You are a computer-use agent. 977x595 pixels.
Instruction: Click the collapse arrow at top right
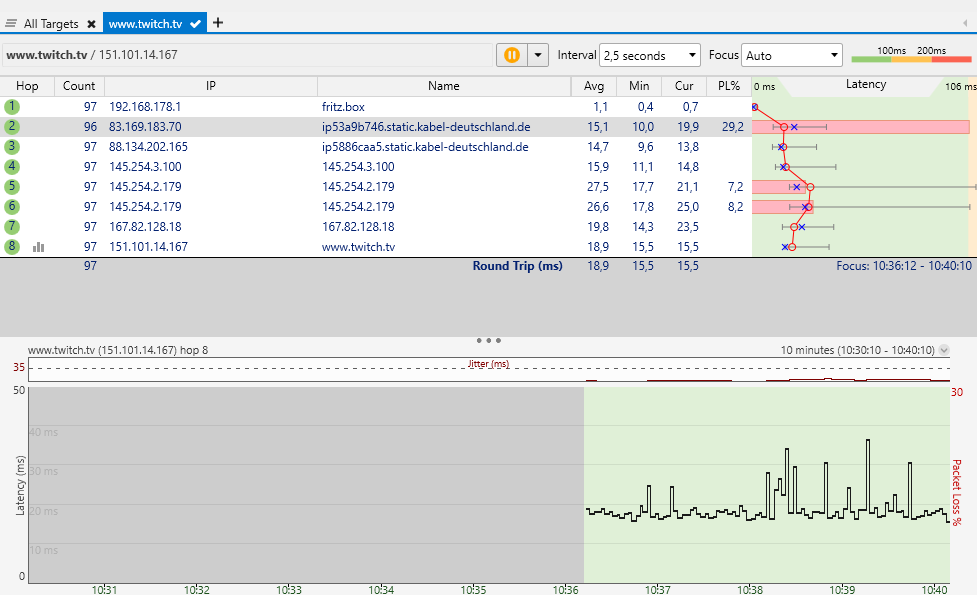[965, 23]
